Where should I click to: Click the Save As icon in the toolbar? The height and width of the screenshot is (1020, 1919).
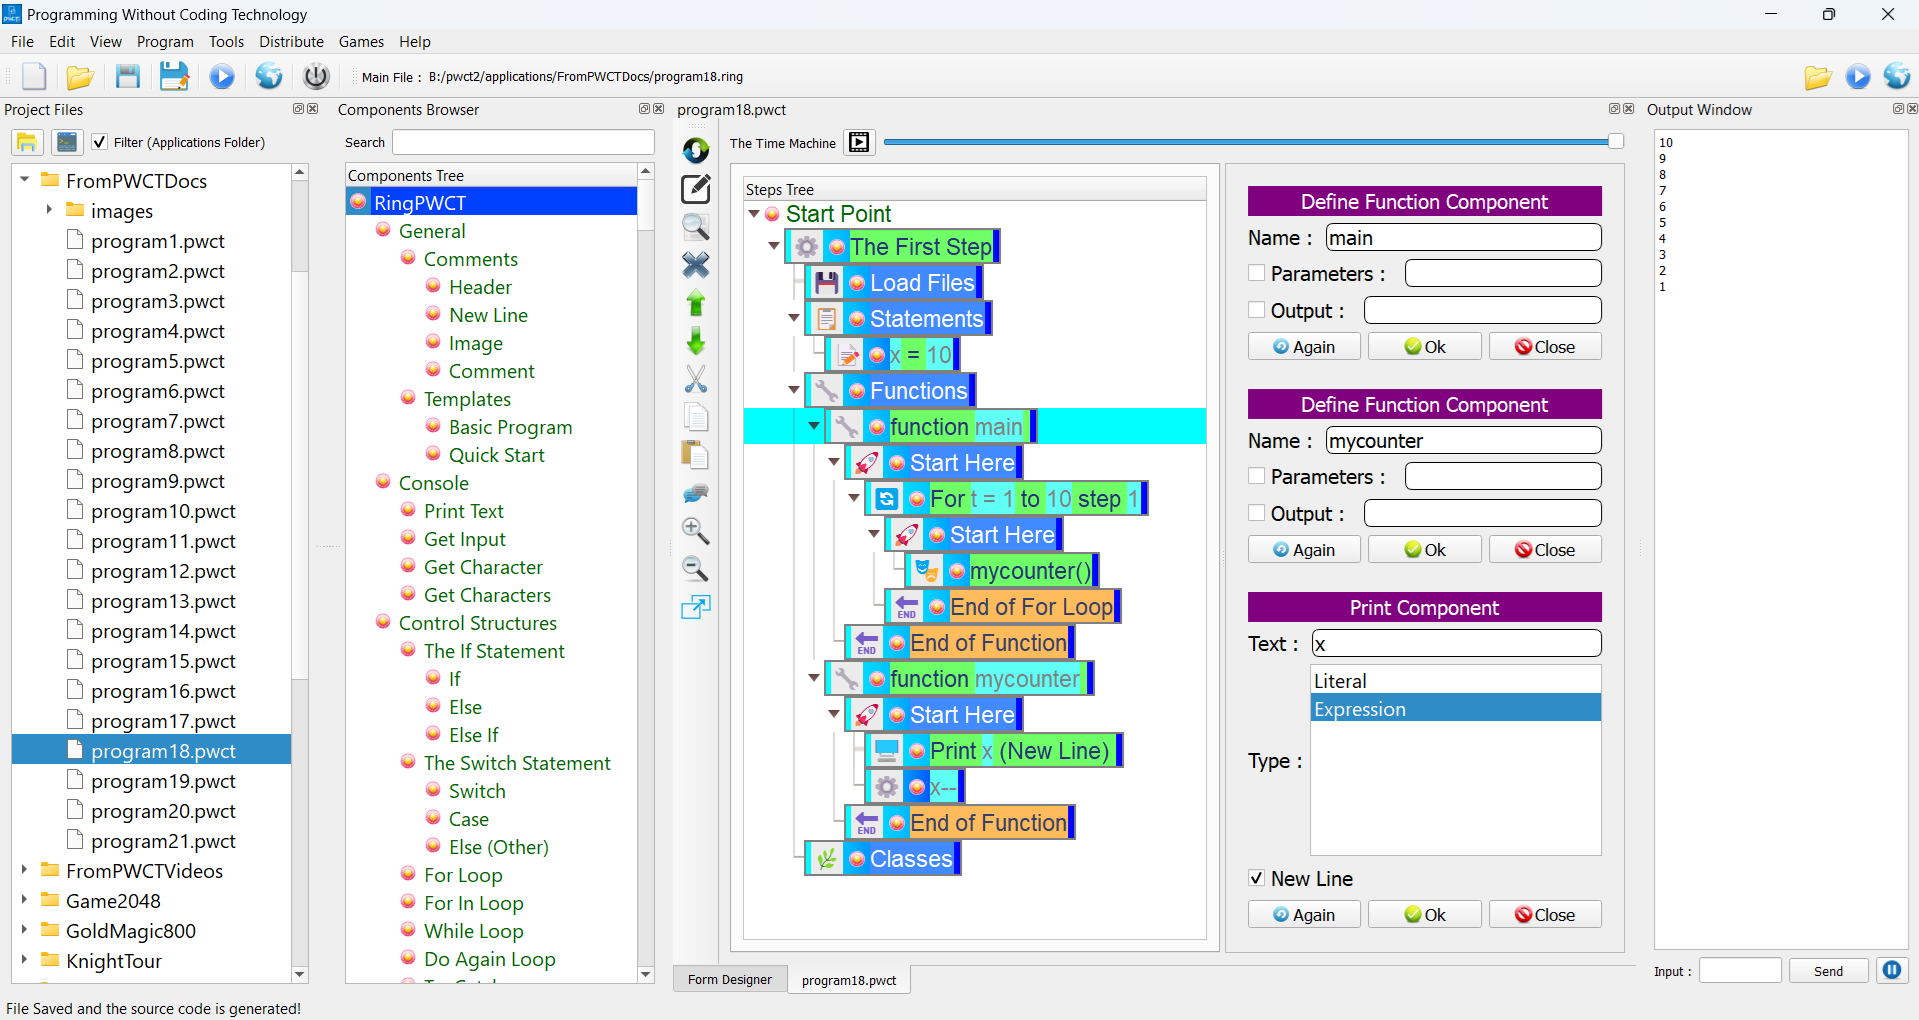(174, 76)
